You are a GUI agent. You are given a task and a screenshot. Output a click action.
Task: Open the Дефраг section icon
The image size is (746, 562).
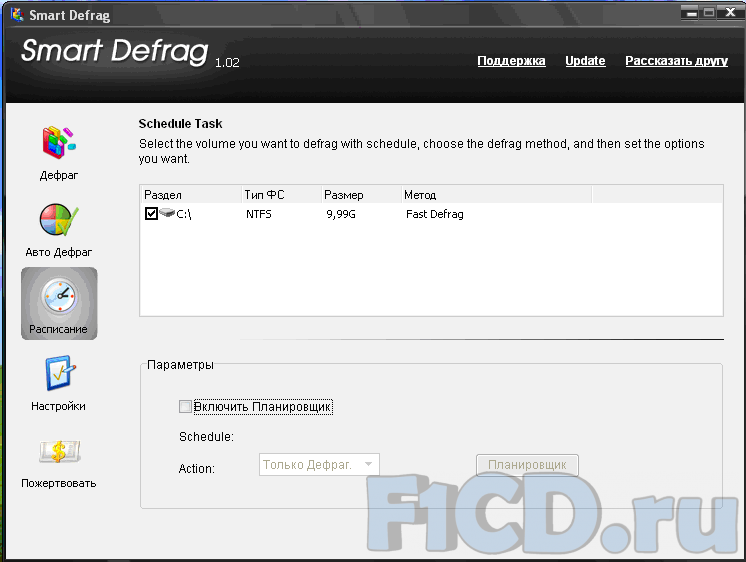point(59,142)
